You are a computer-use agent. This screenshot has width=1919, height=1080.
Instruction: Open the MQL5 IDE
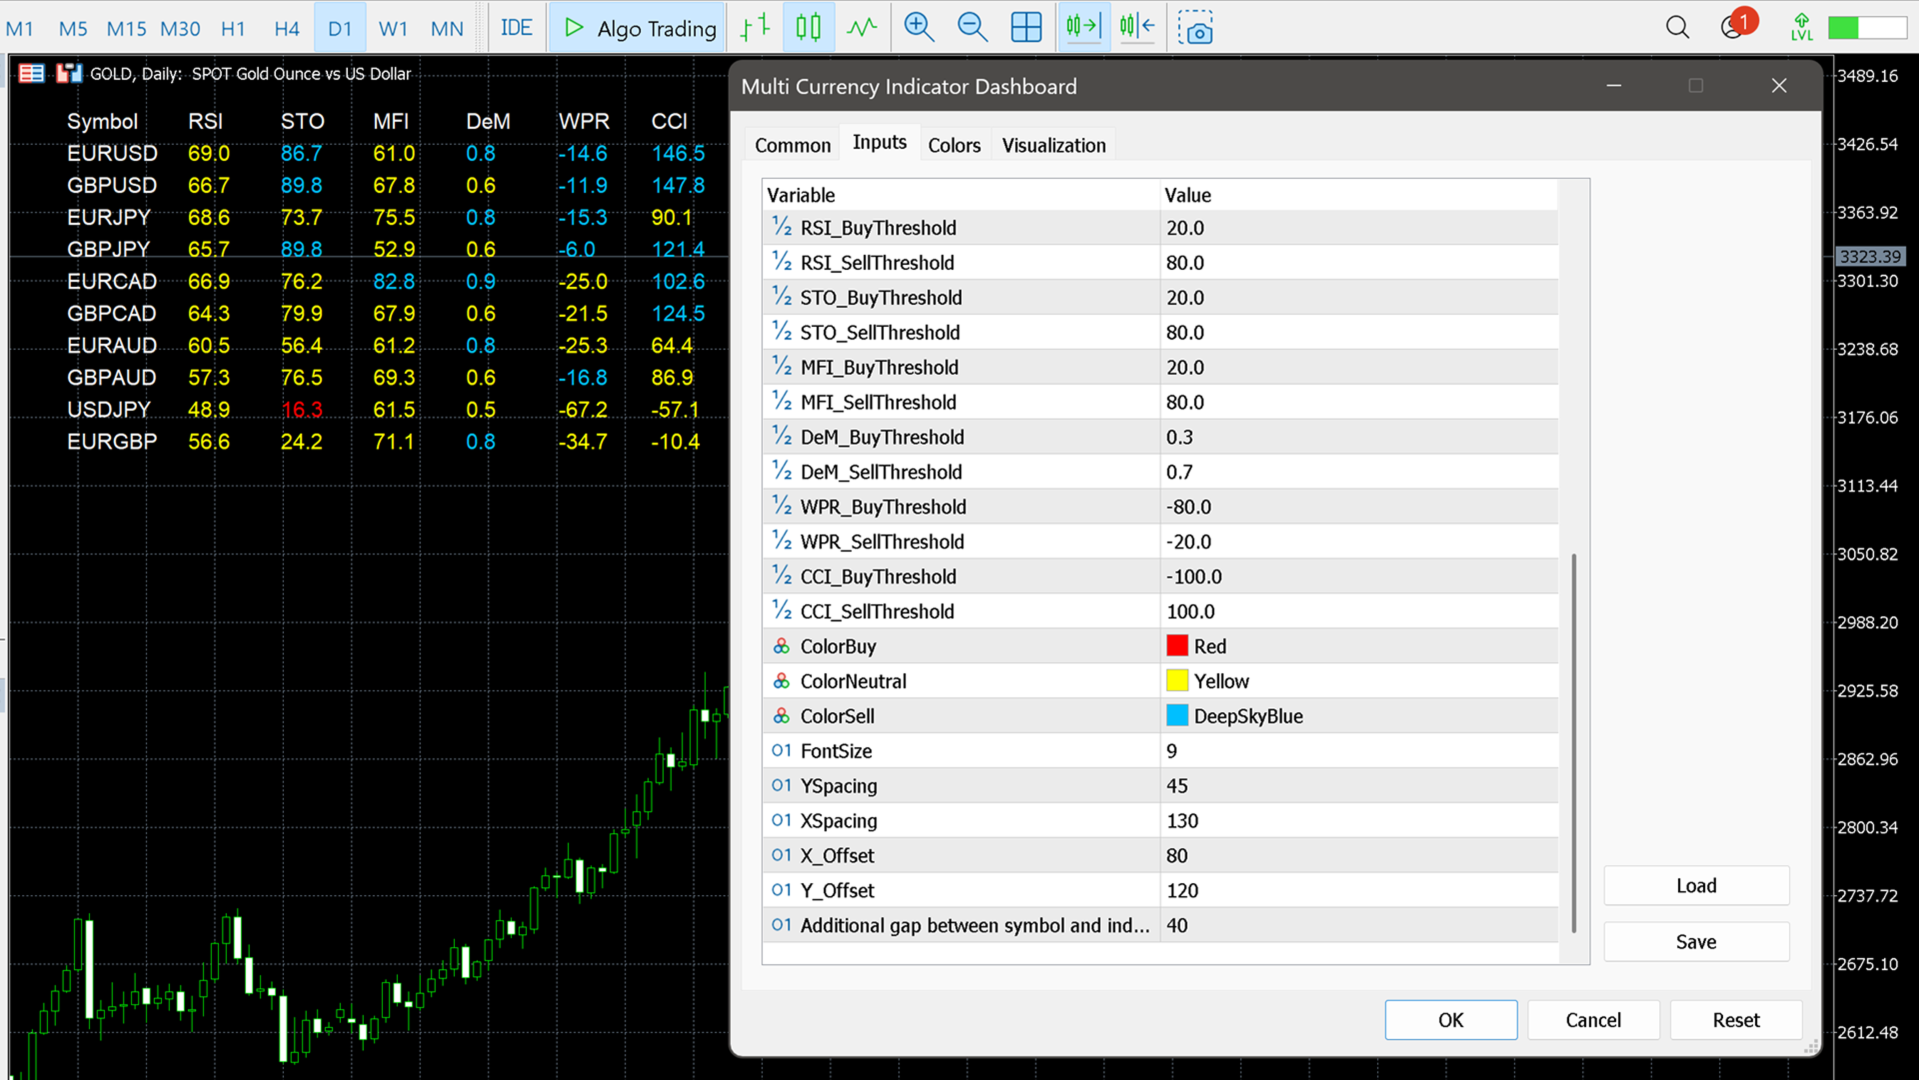point(516,27)
